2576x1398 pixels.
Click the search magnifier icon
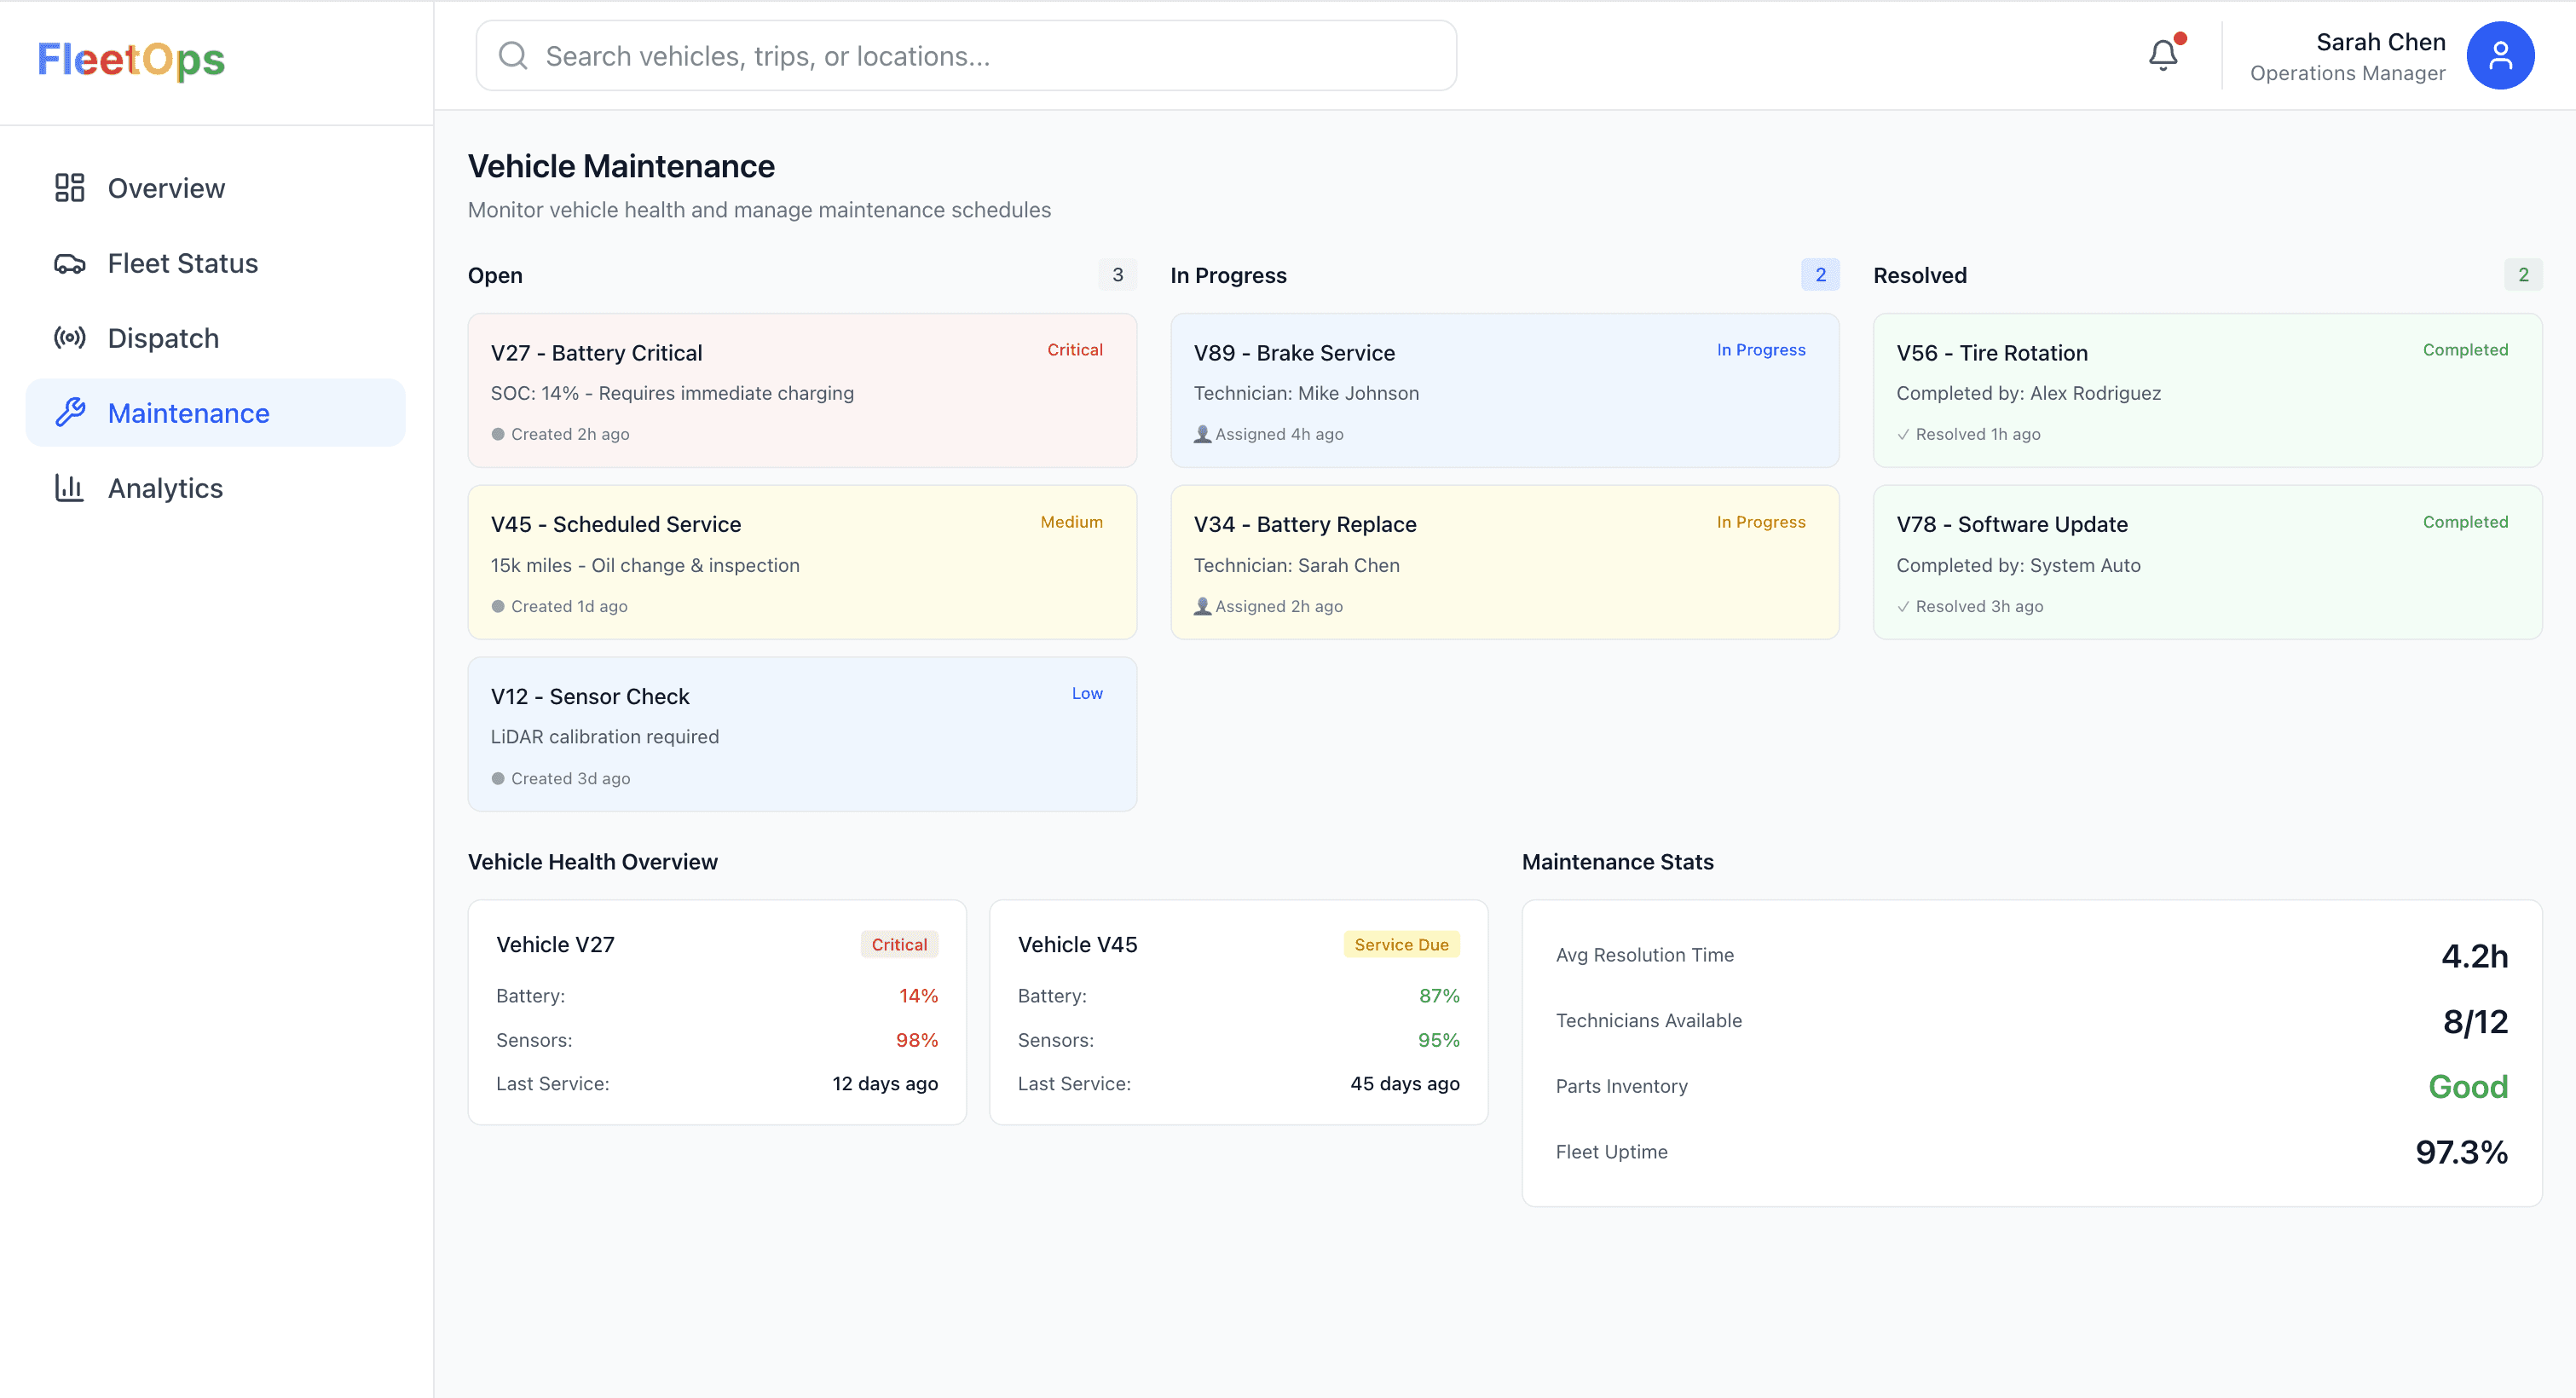click(x=513, y=56)
